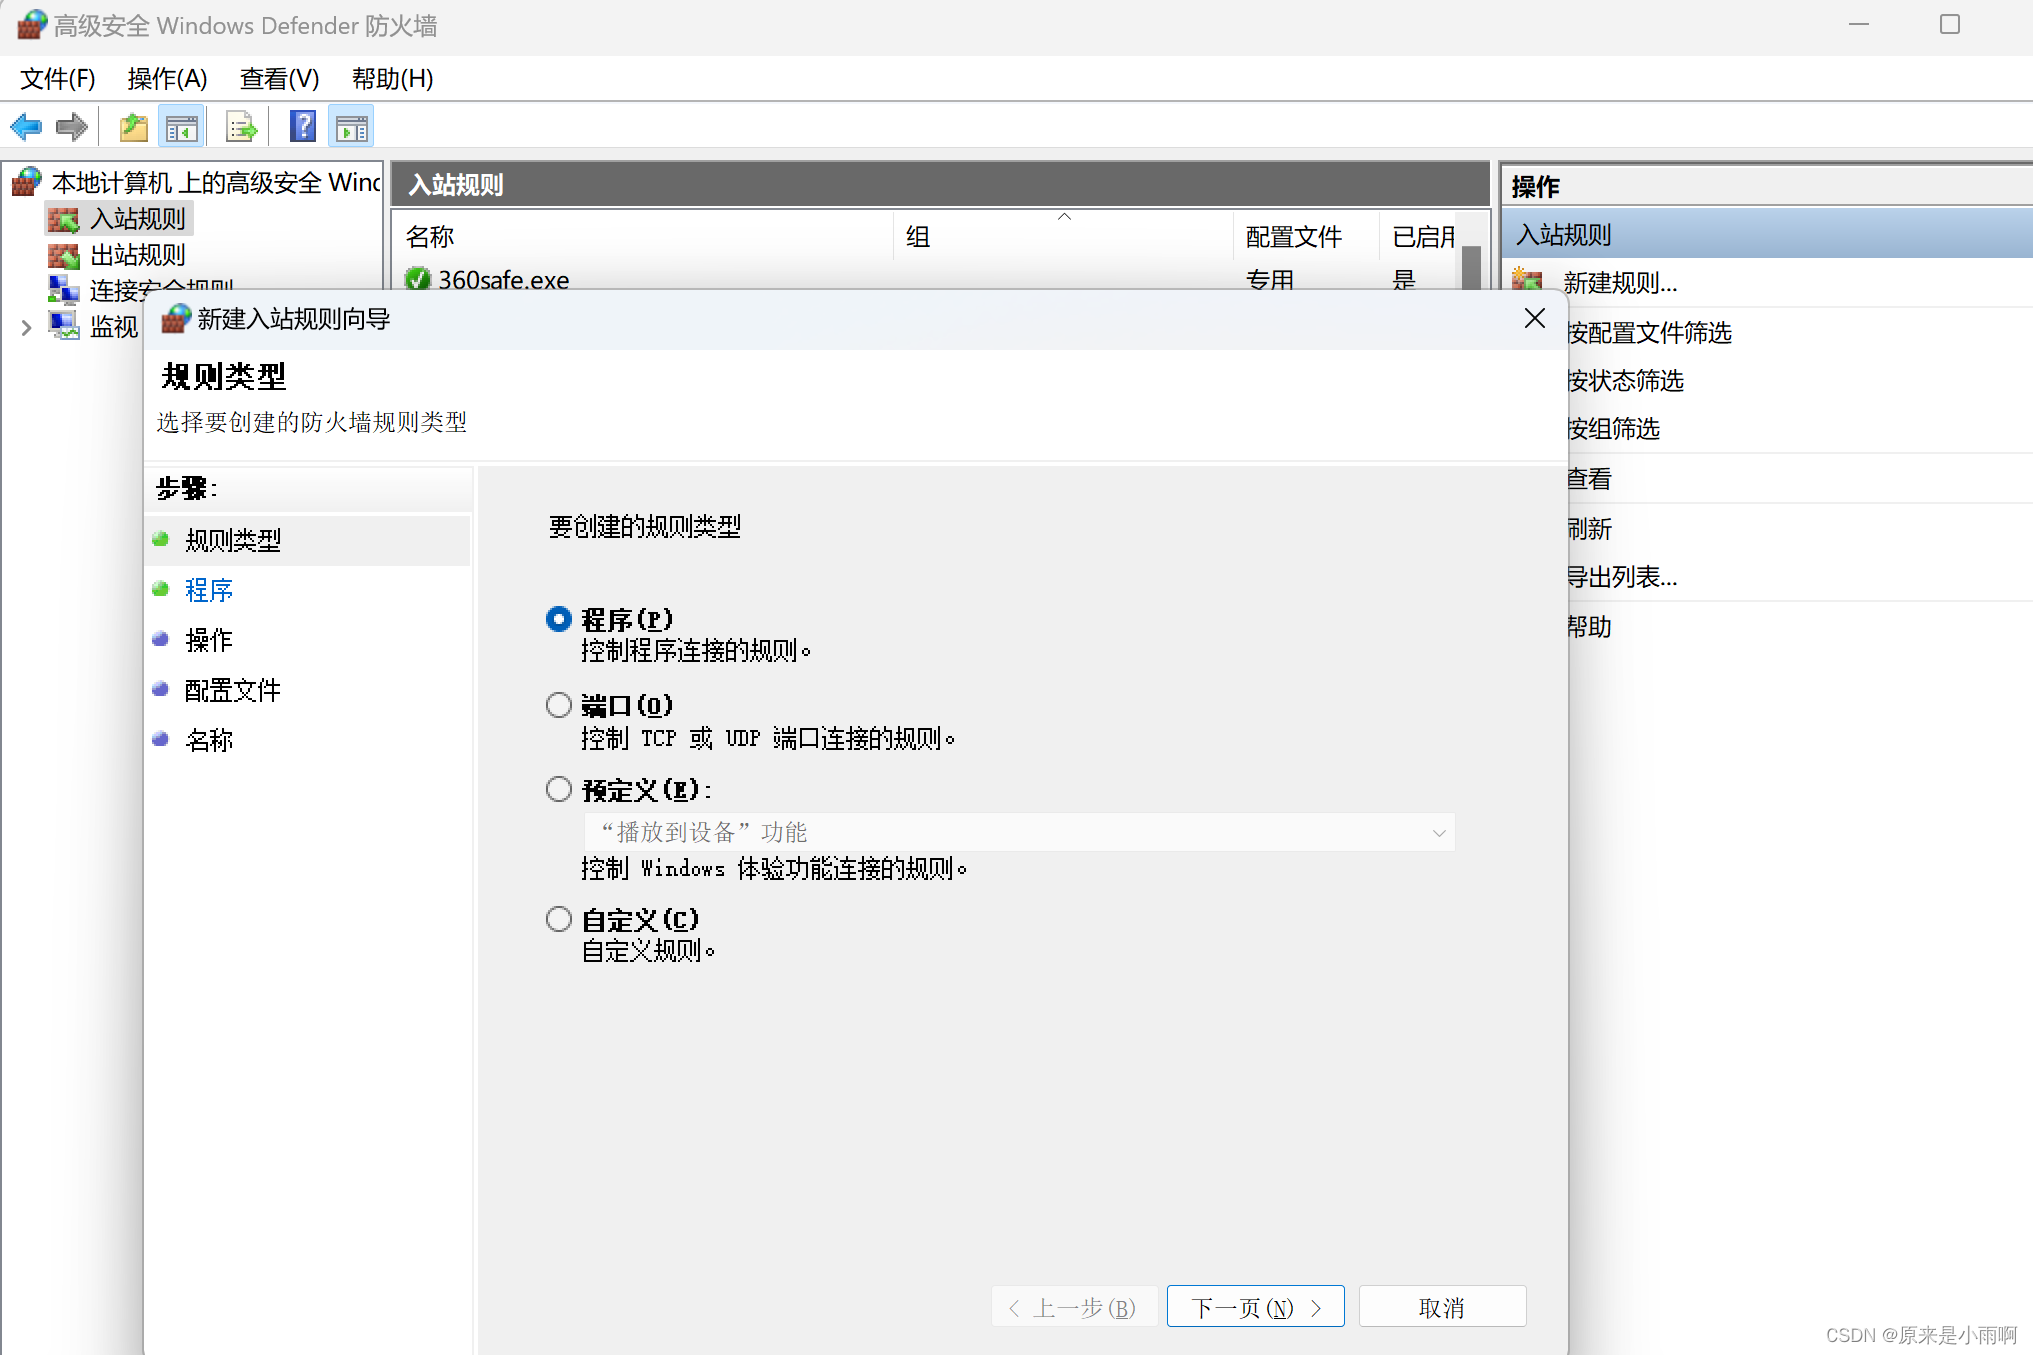Click the 取消 button in the wizard
The width and height of the screenshot is (2033, 1355).
[1442, 1306]
